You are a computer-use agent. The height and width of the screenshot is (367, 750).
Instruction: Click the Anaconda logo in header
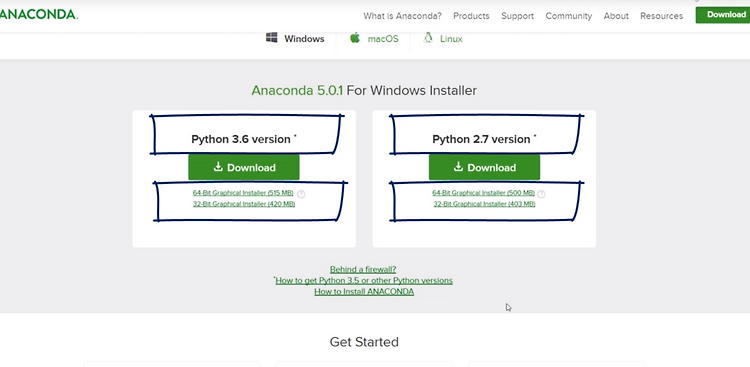click(x=39, y=15)
